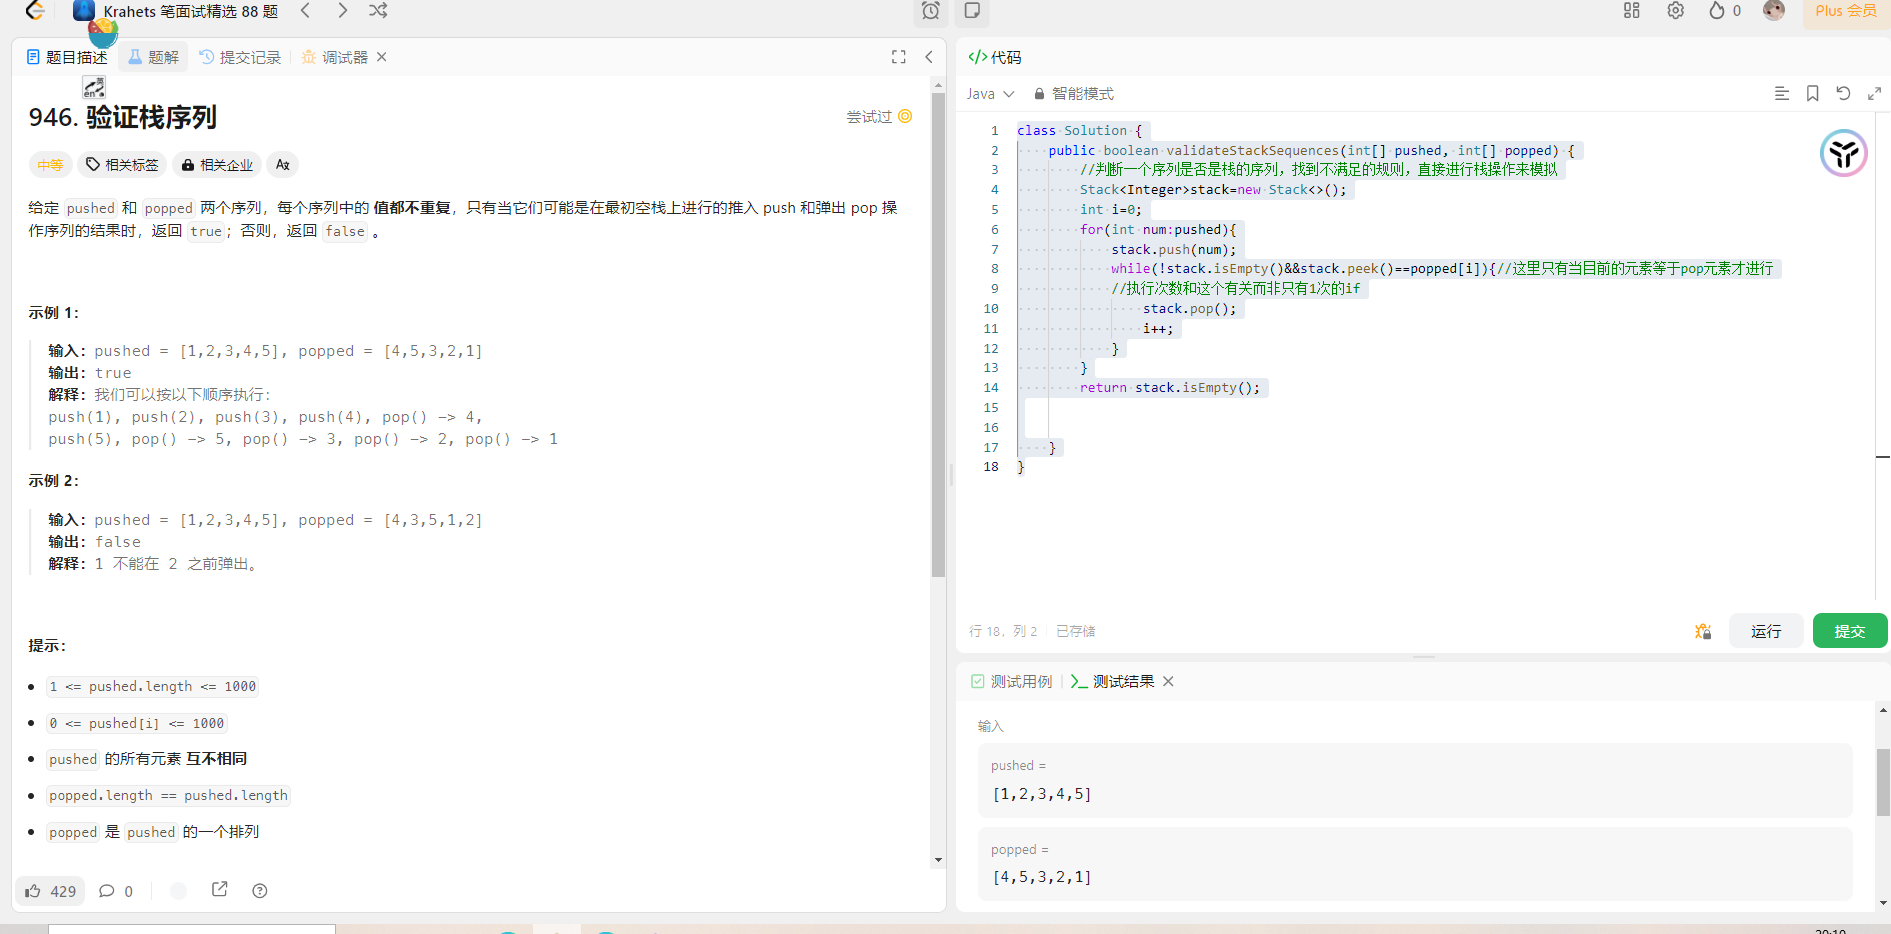Click the description panel vertical scrollbar
This screenshot has width=1891, height=934.
click(x=938, y=335)
